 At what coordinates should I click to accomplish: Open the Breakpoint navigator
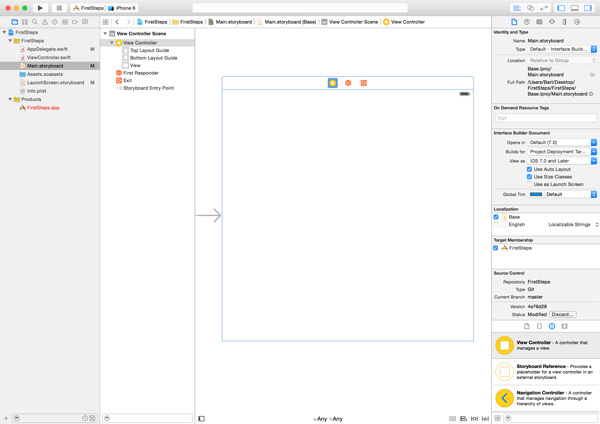[75, 22]
